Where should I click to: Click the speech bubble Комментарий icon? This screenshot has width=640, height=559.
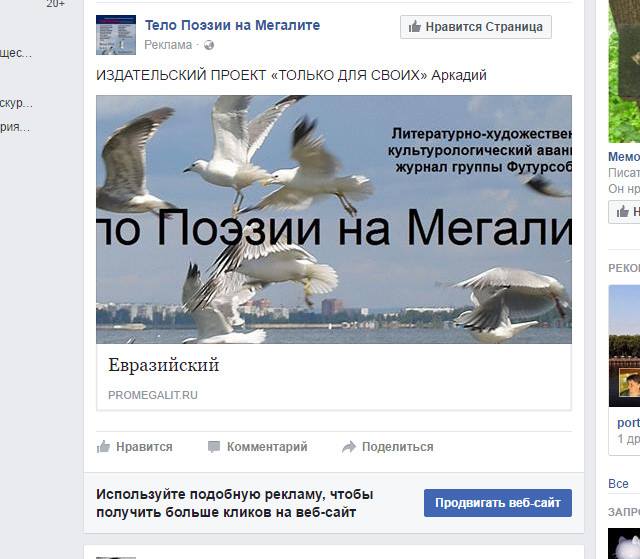(x=214, y=447)
